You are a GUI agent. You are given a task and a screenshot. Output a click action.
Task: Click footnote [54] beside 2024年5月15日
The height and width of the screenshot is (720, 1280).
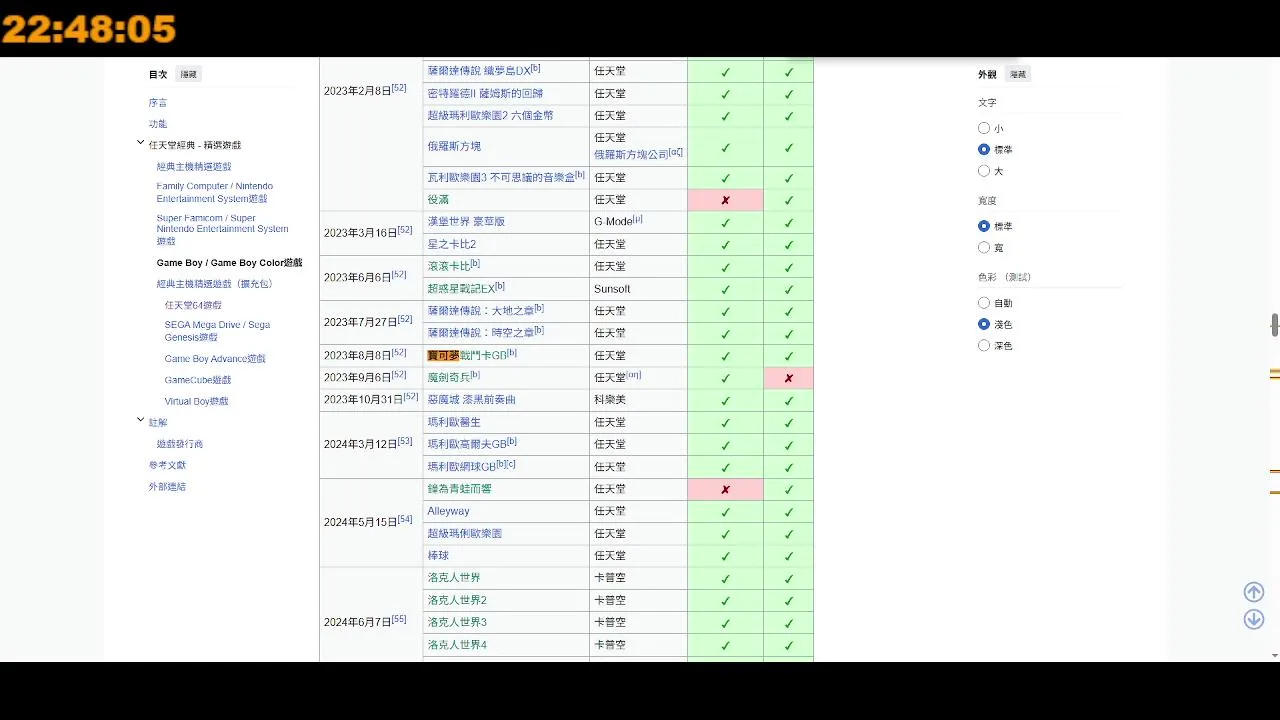pyautogui.click(x=405, y=519)
